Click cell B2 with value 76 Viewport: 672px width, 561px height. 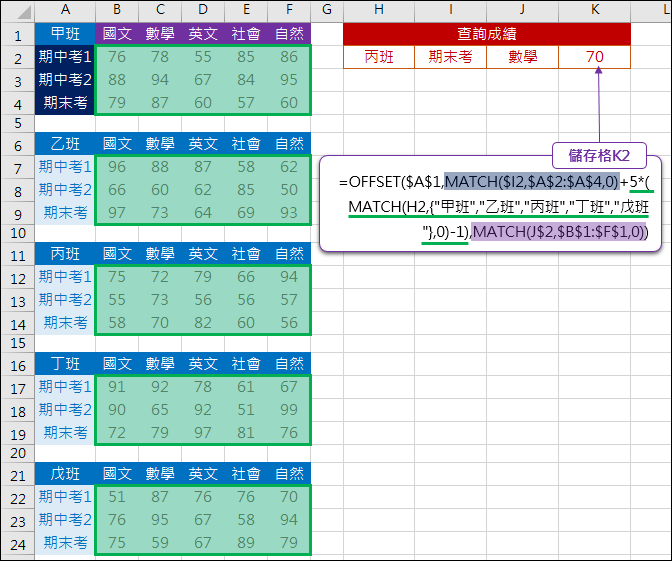coord(117,57)
